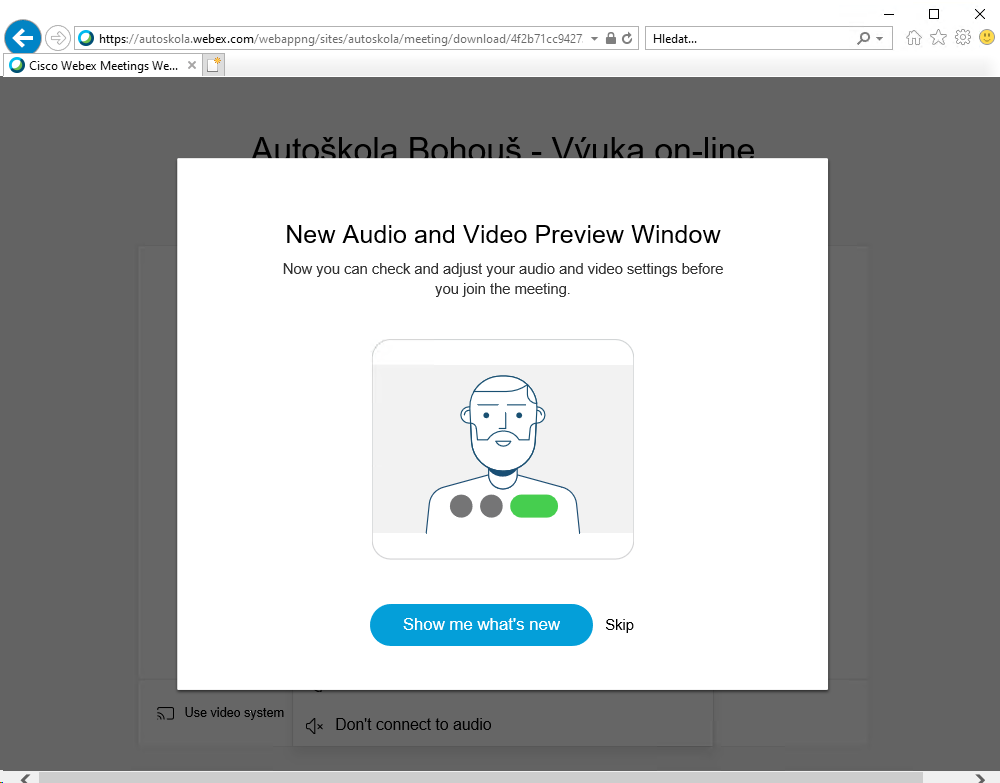
Task: Click the bearded man preview illustration
Action: tap(503, 449)
